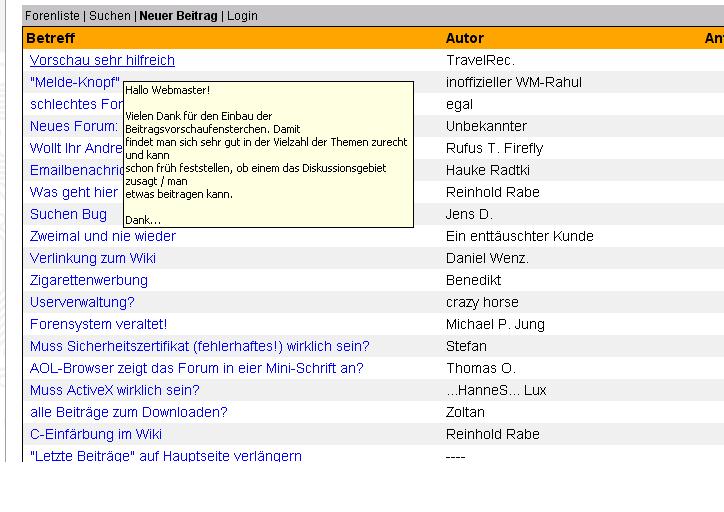
Task: Click "Reinhold Rabe" in the C-Einfärbung row
Action: [493, 434]
